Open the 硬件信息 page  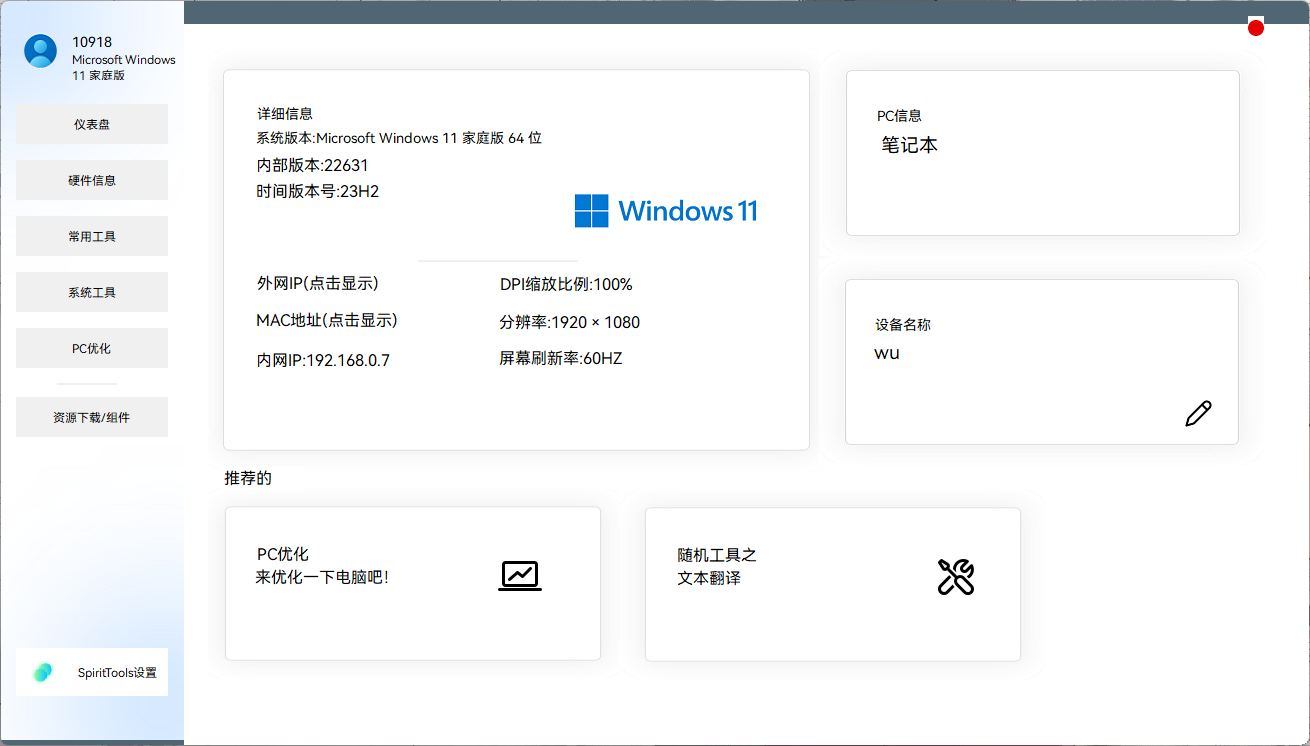click(x=92, y=181)
